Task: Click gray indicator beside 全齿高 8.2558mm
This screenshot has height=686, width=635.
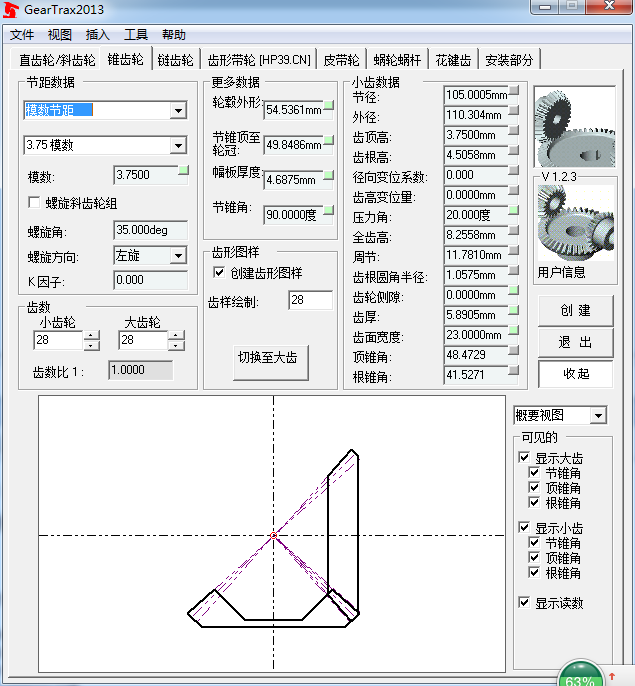Action: pos(514,231)
